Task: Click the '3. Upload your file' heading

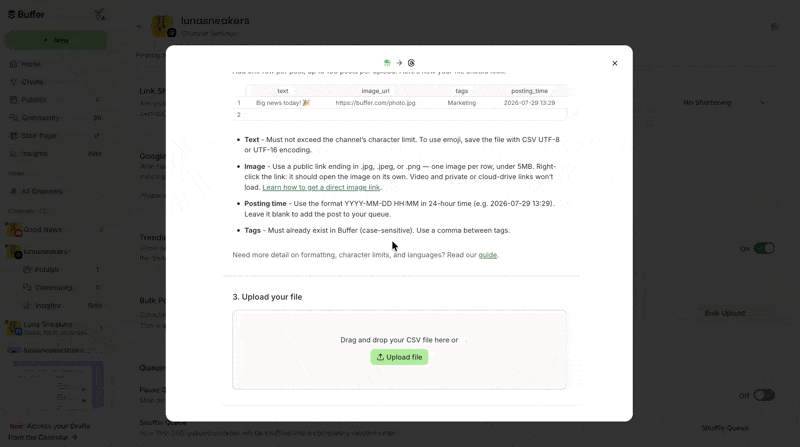Action: pyautogui.click(x=267, y=297)
